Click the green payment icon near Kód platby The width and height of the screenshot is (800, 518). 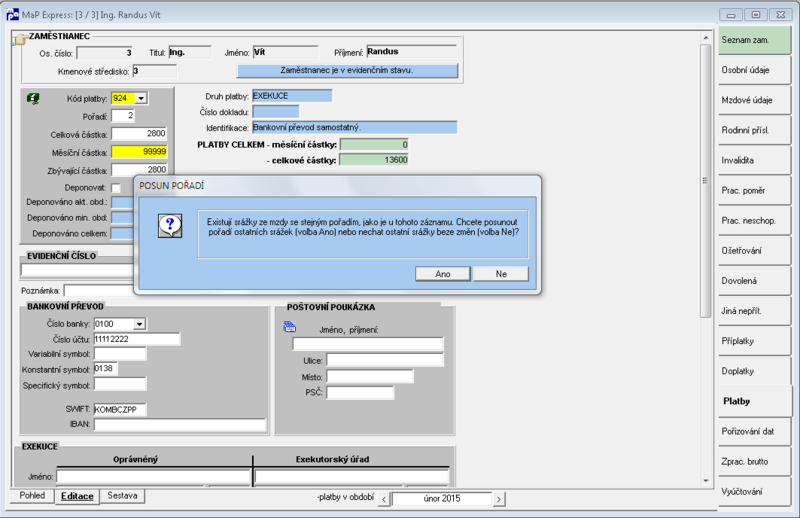click(33, 98)
